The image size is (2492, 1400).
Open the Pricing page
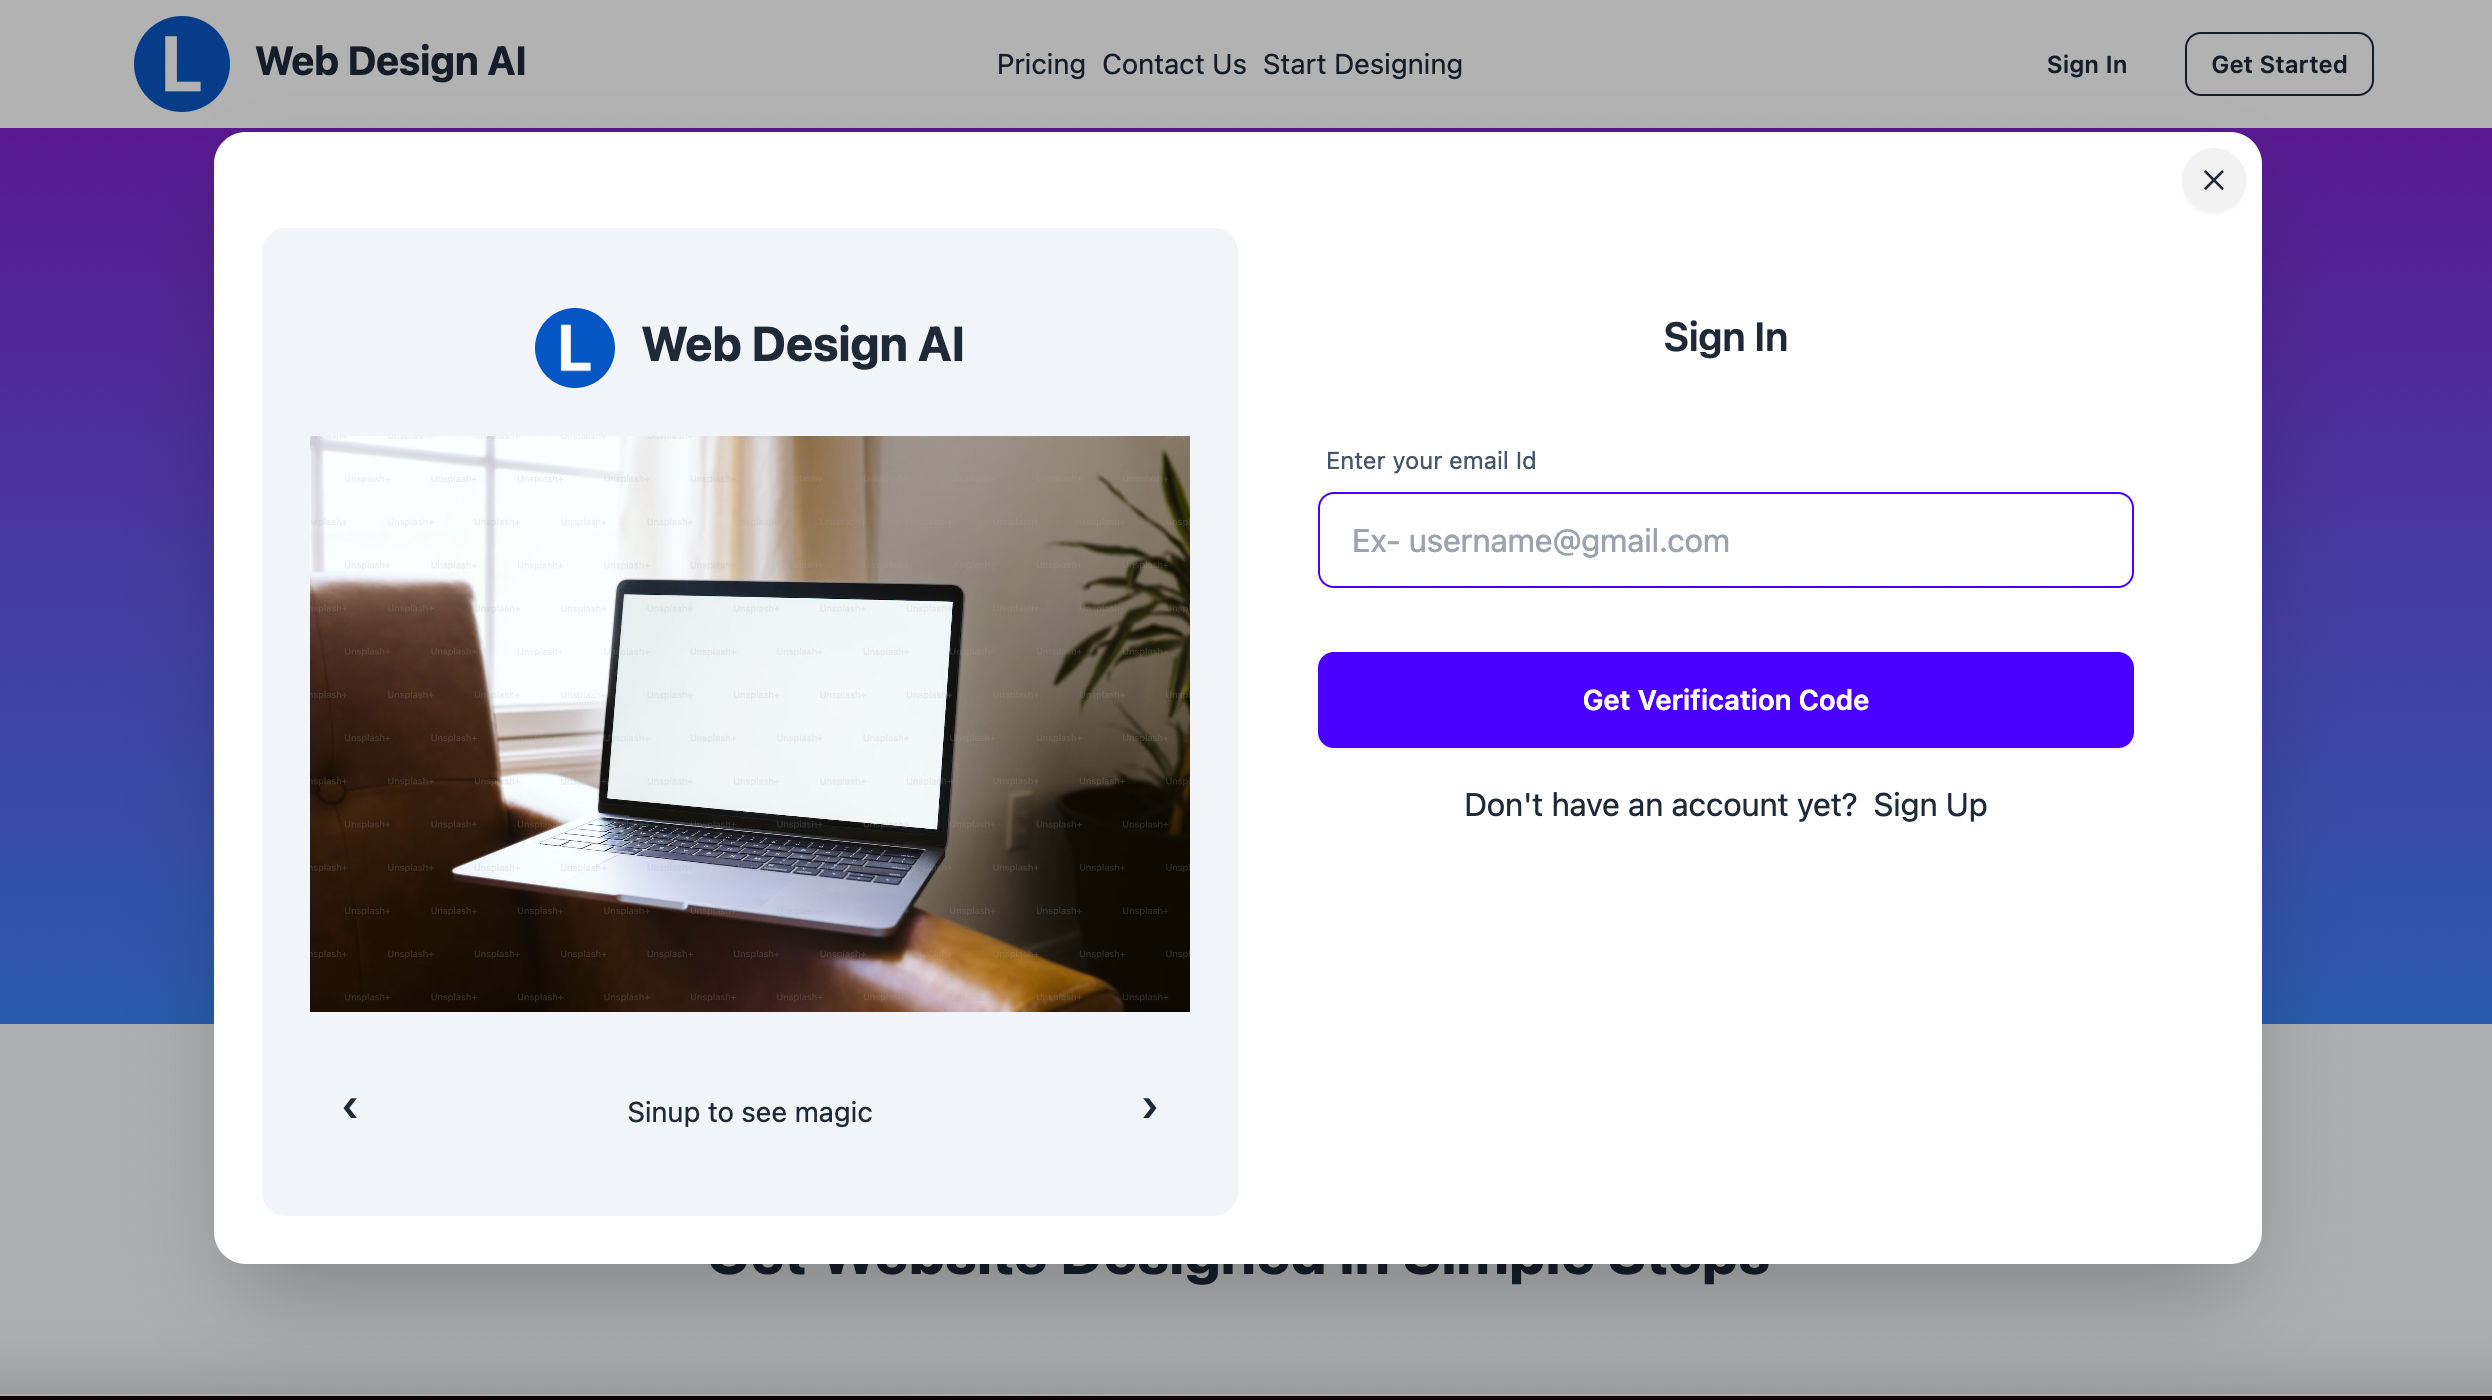[x=1041, y=64]
